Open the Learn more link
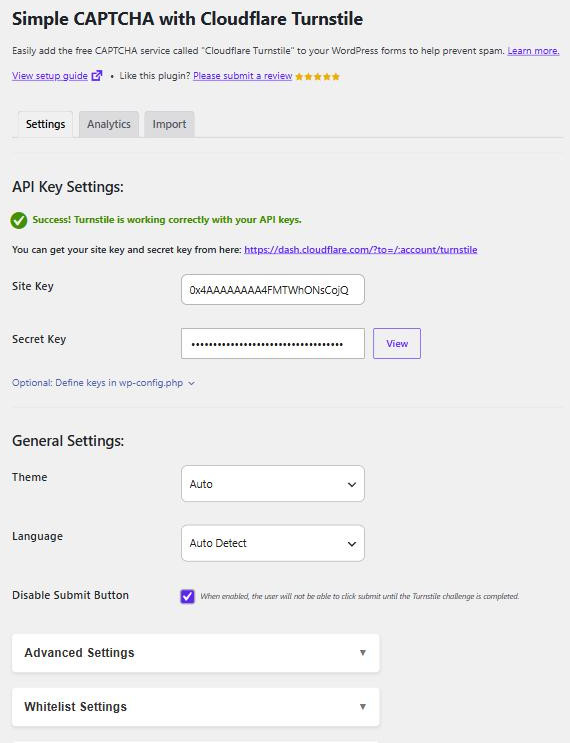This screenshot has width=570, height=743. tap(534, 51)
